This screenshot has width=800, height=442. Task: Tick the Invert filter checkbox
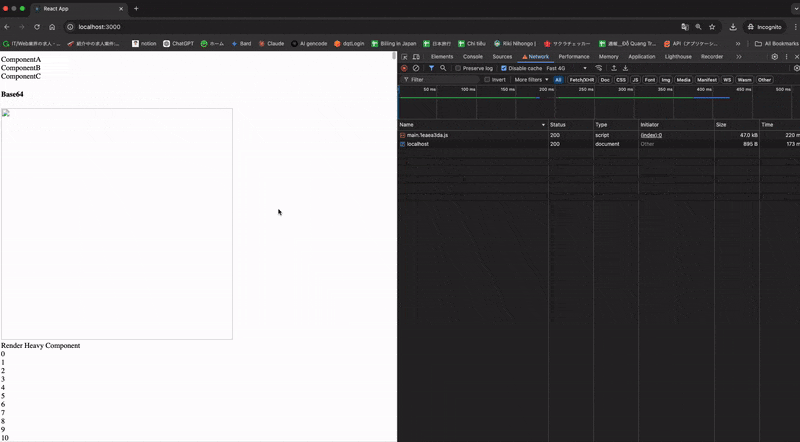click(487, 80)
